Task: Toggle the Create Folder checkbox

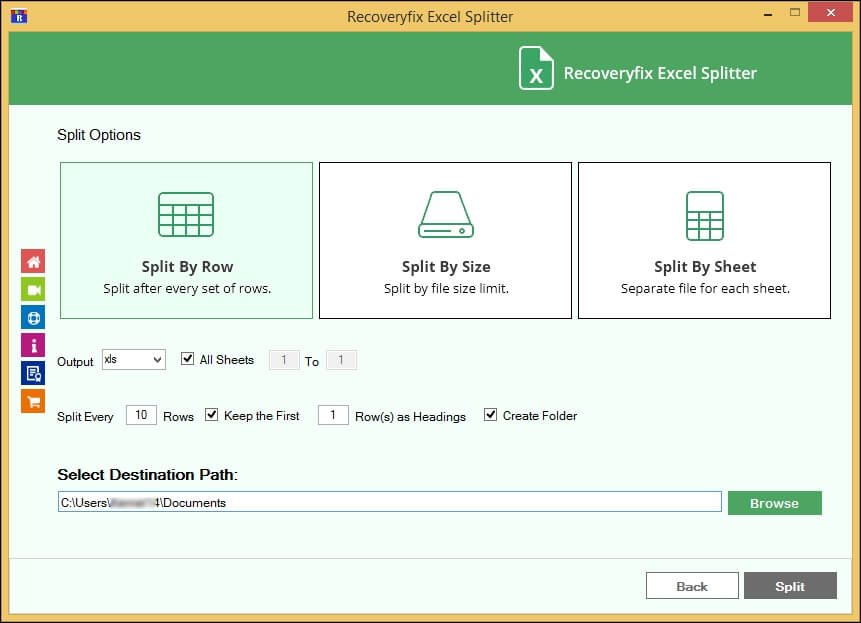Action: [490, 414]
